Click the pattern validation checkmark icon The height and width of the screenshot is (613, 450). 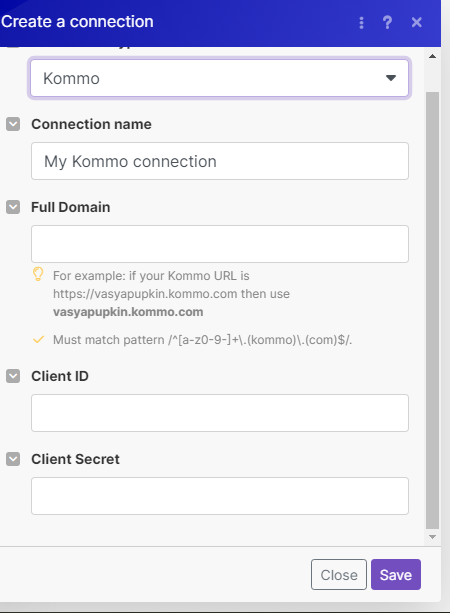(x=38, y=339)
